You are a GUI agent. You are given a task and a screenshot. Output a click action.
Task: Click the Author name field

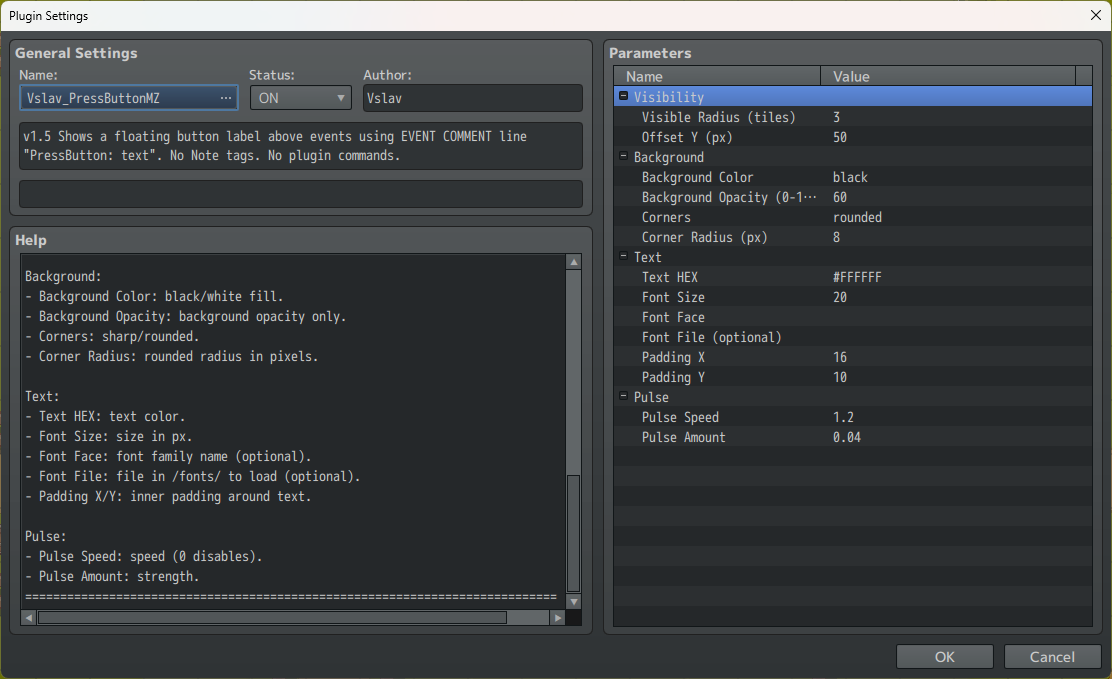[470, 97]
